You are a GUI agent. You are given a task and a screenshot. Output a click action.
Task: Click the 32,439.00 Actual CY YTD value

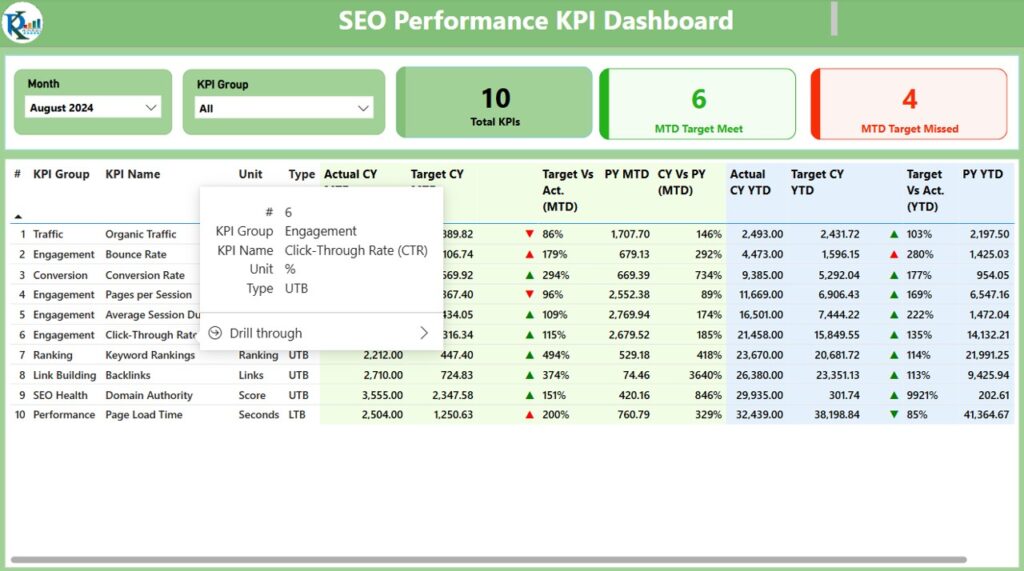coord(759,415)
